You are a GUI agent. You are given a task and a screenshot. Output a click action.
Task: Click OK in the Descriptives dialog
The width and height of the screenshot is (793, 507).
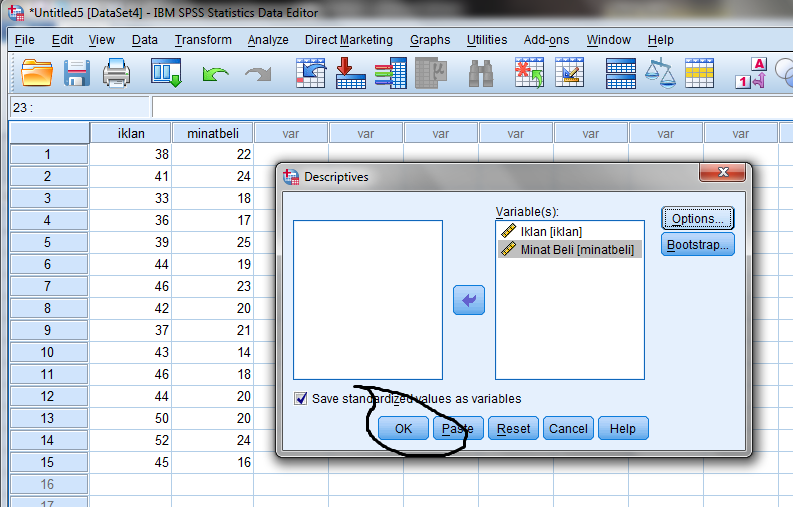coord(403,429)
